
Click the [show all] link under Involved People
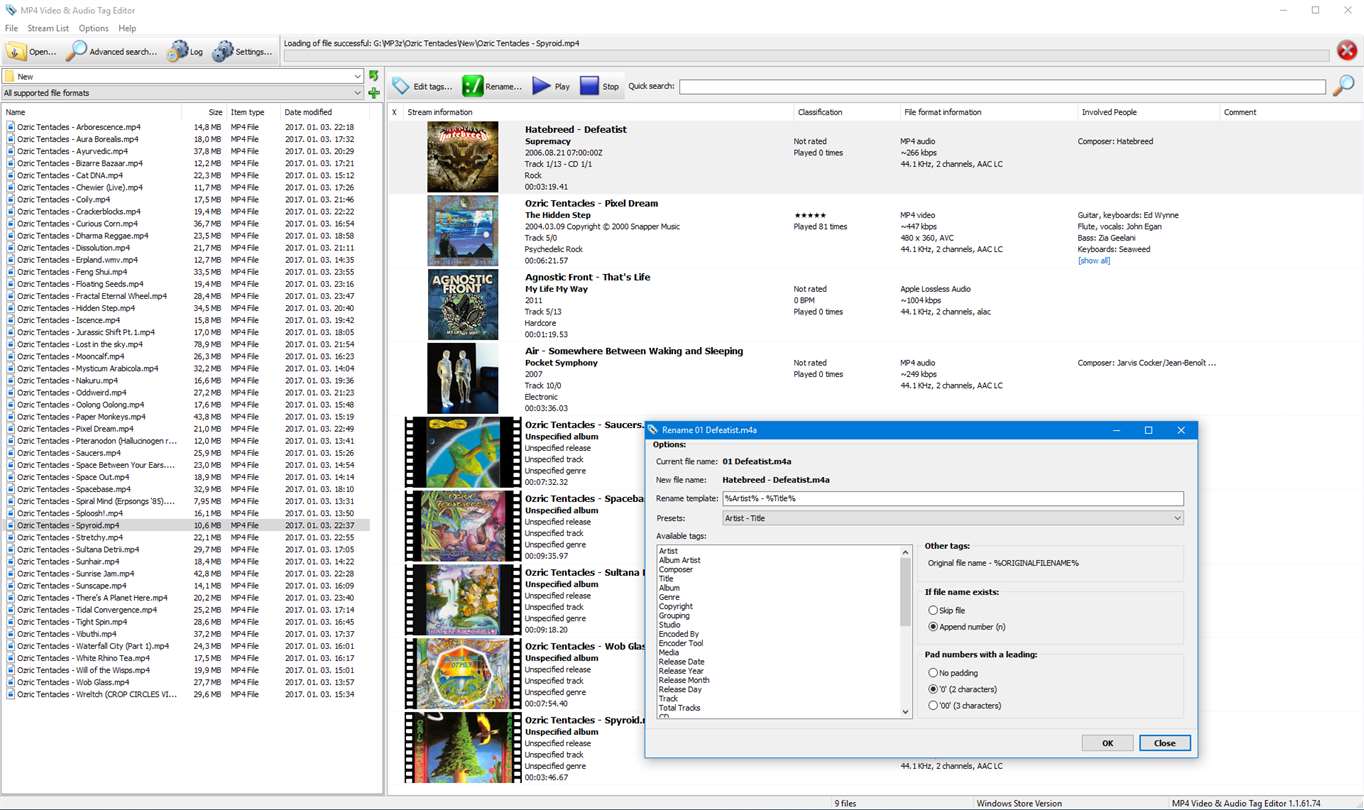(x=1094, y=261)
